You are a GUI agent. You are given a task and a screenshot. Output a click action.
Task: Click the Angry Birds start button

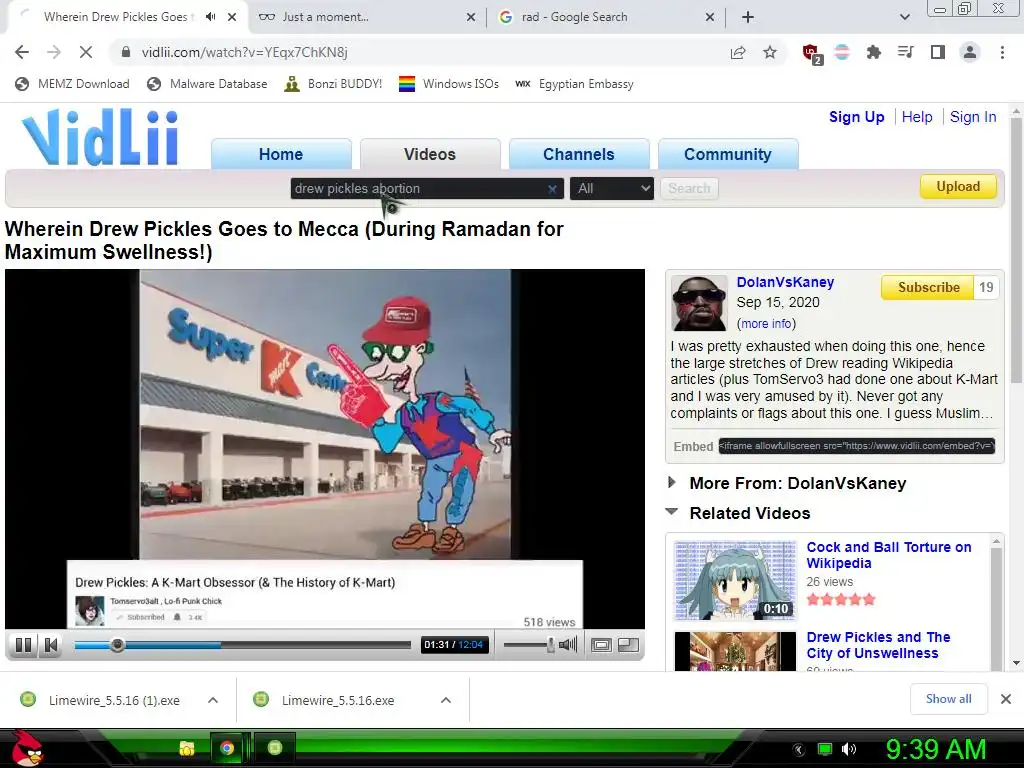[x=27, y=748]
